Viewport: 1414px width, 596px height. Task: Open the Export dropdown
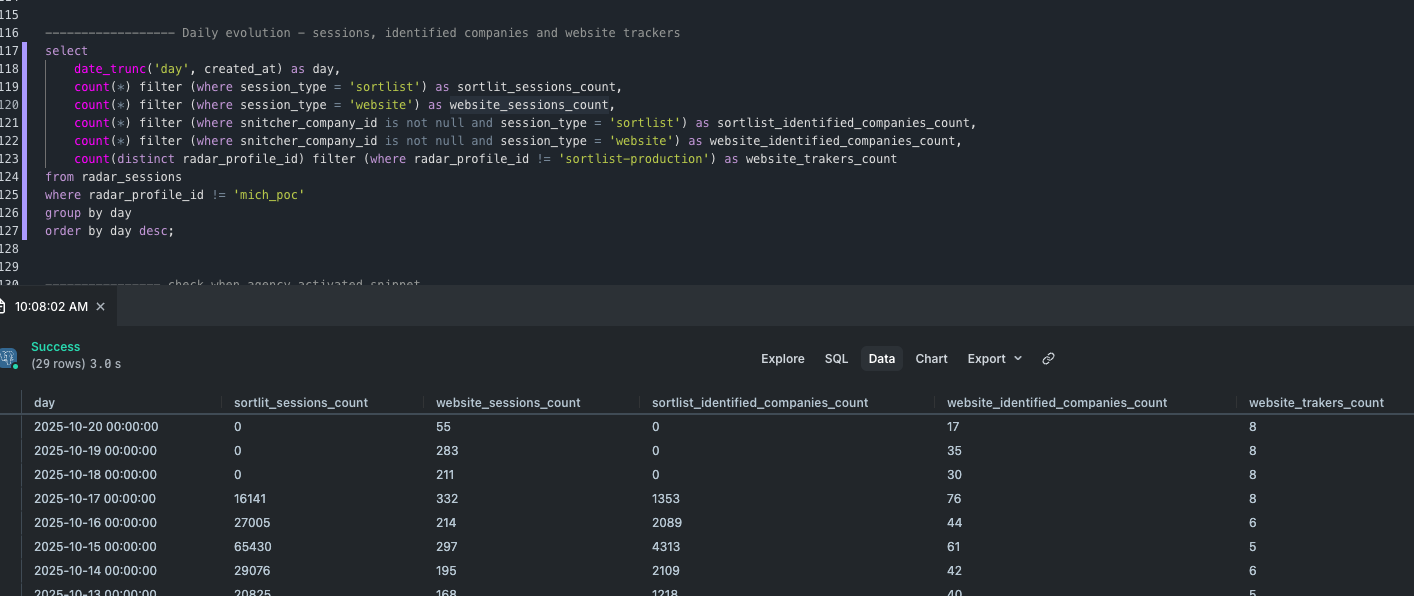pyautogui.click(x=994, y=358)
